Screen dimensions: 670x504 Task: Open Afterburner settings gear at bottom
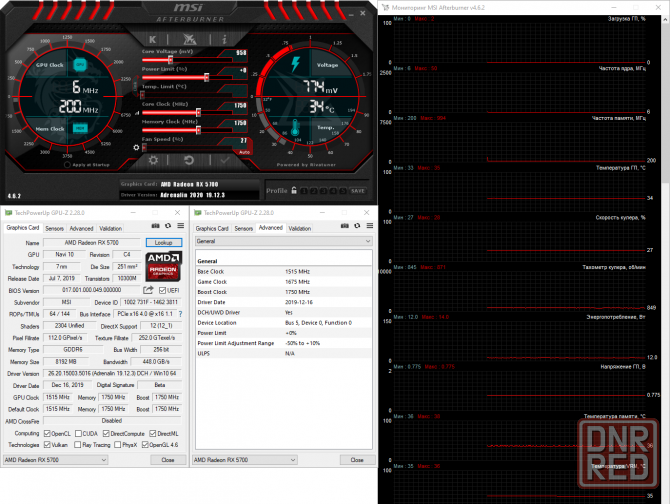click(153, 160)
